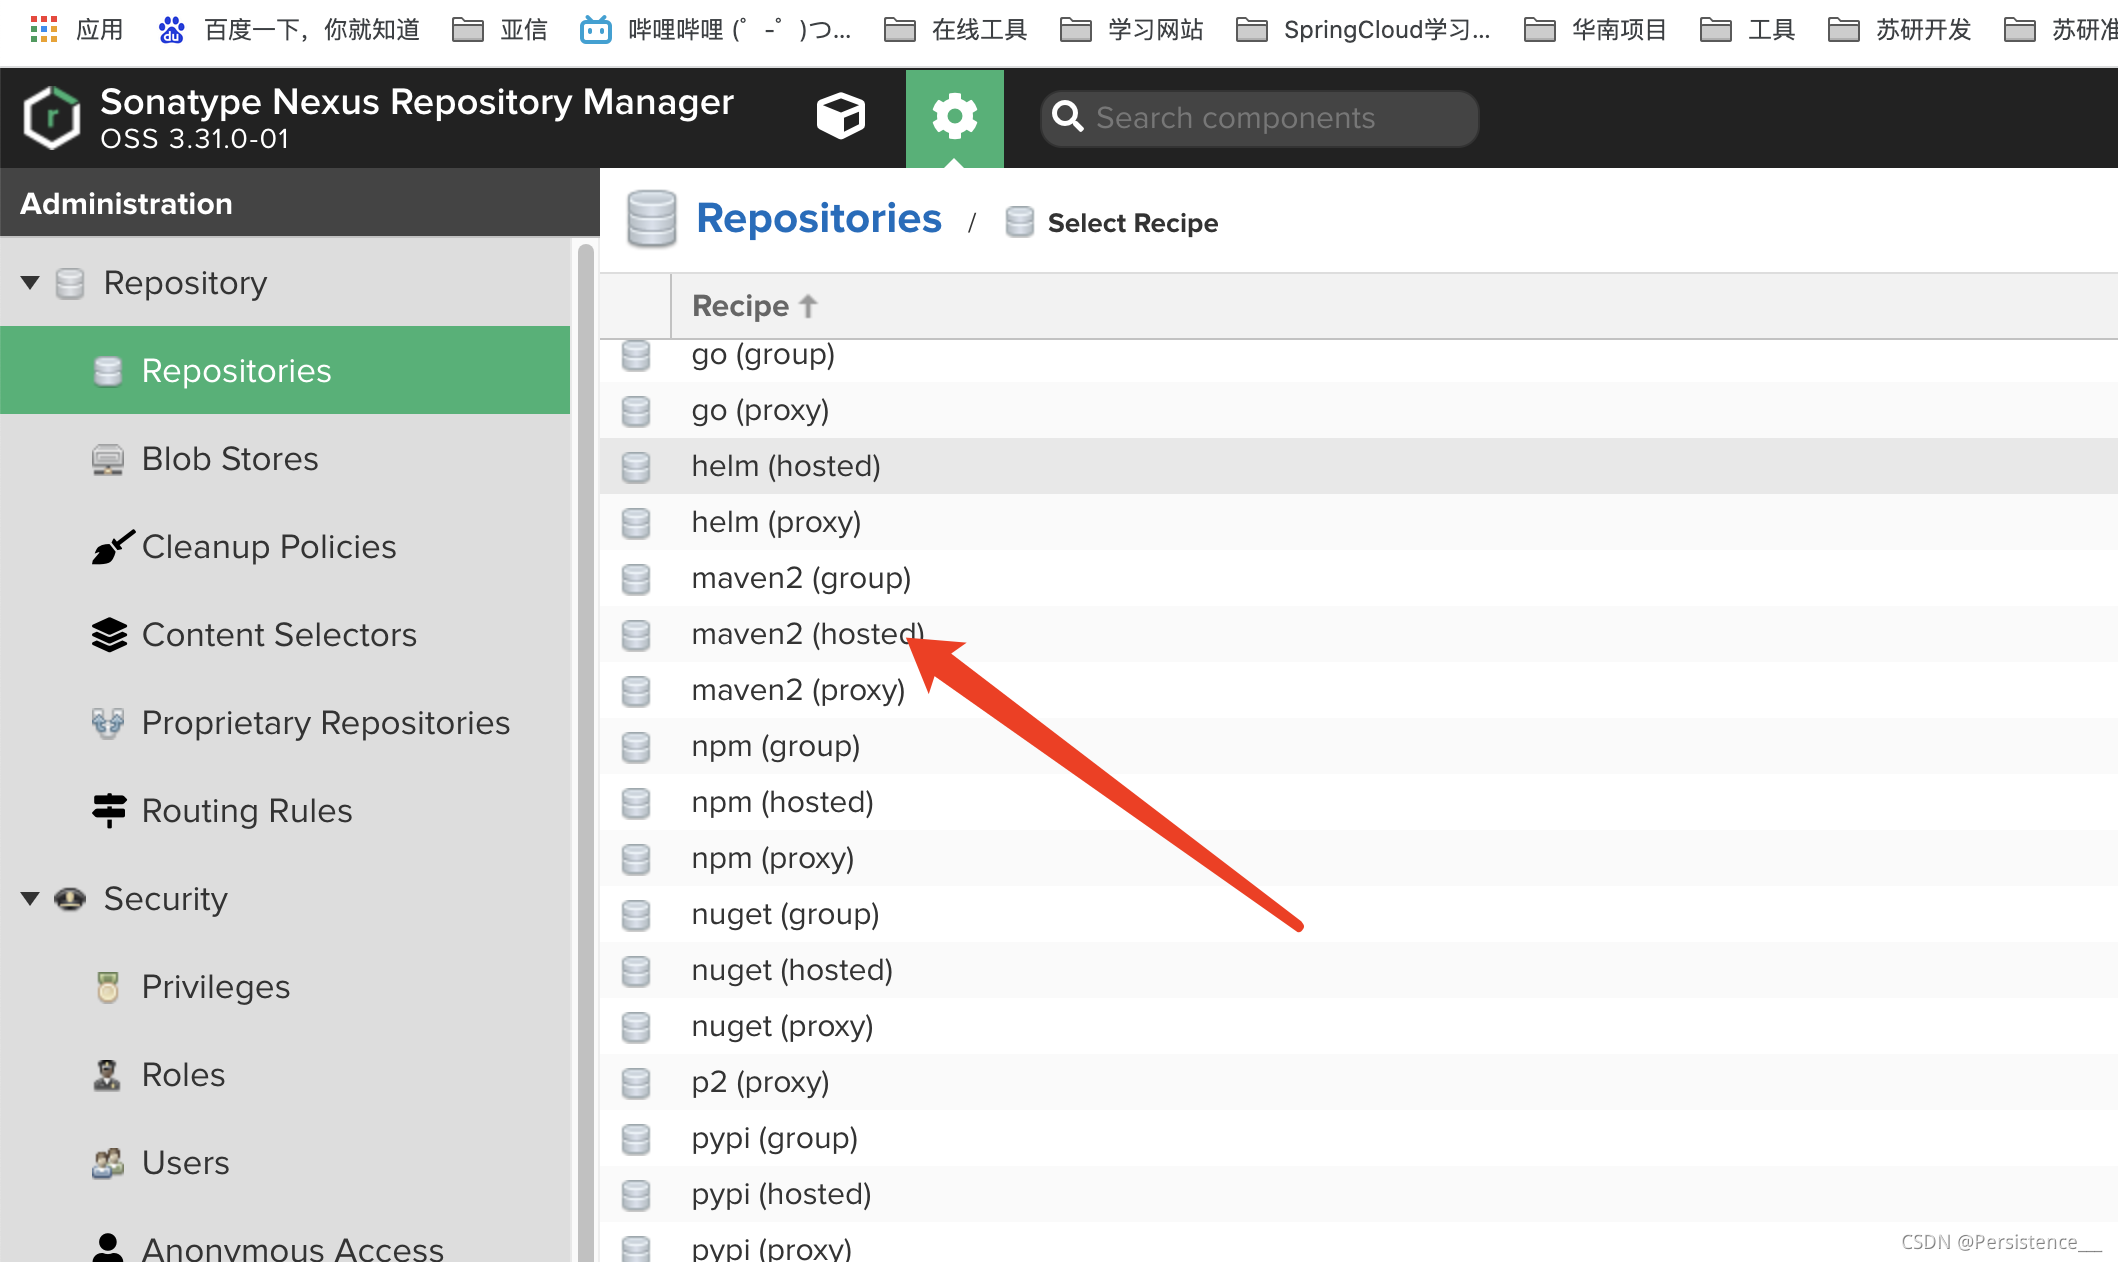Click database icon beside maven2 (hosted)
Viewport: 2118px width, 1262px height.
(636, 635)
